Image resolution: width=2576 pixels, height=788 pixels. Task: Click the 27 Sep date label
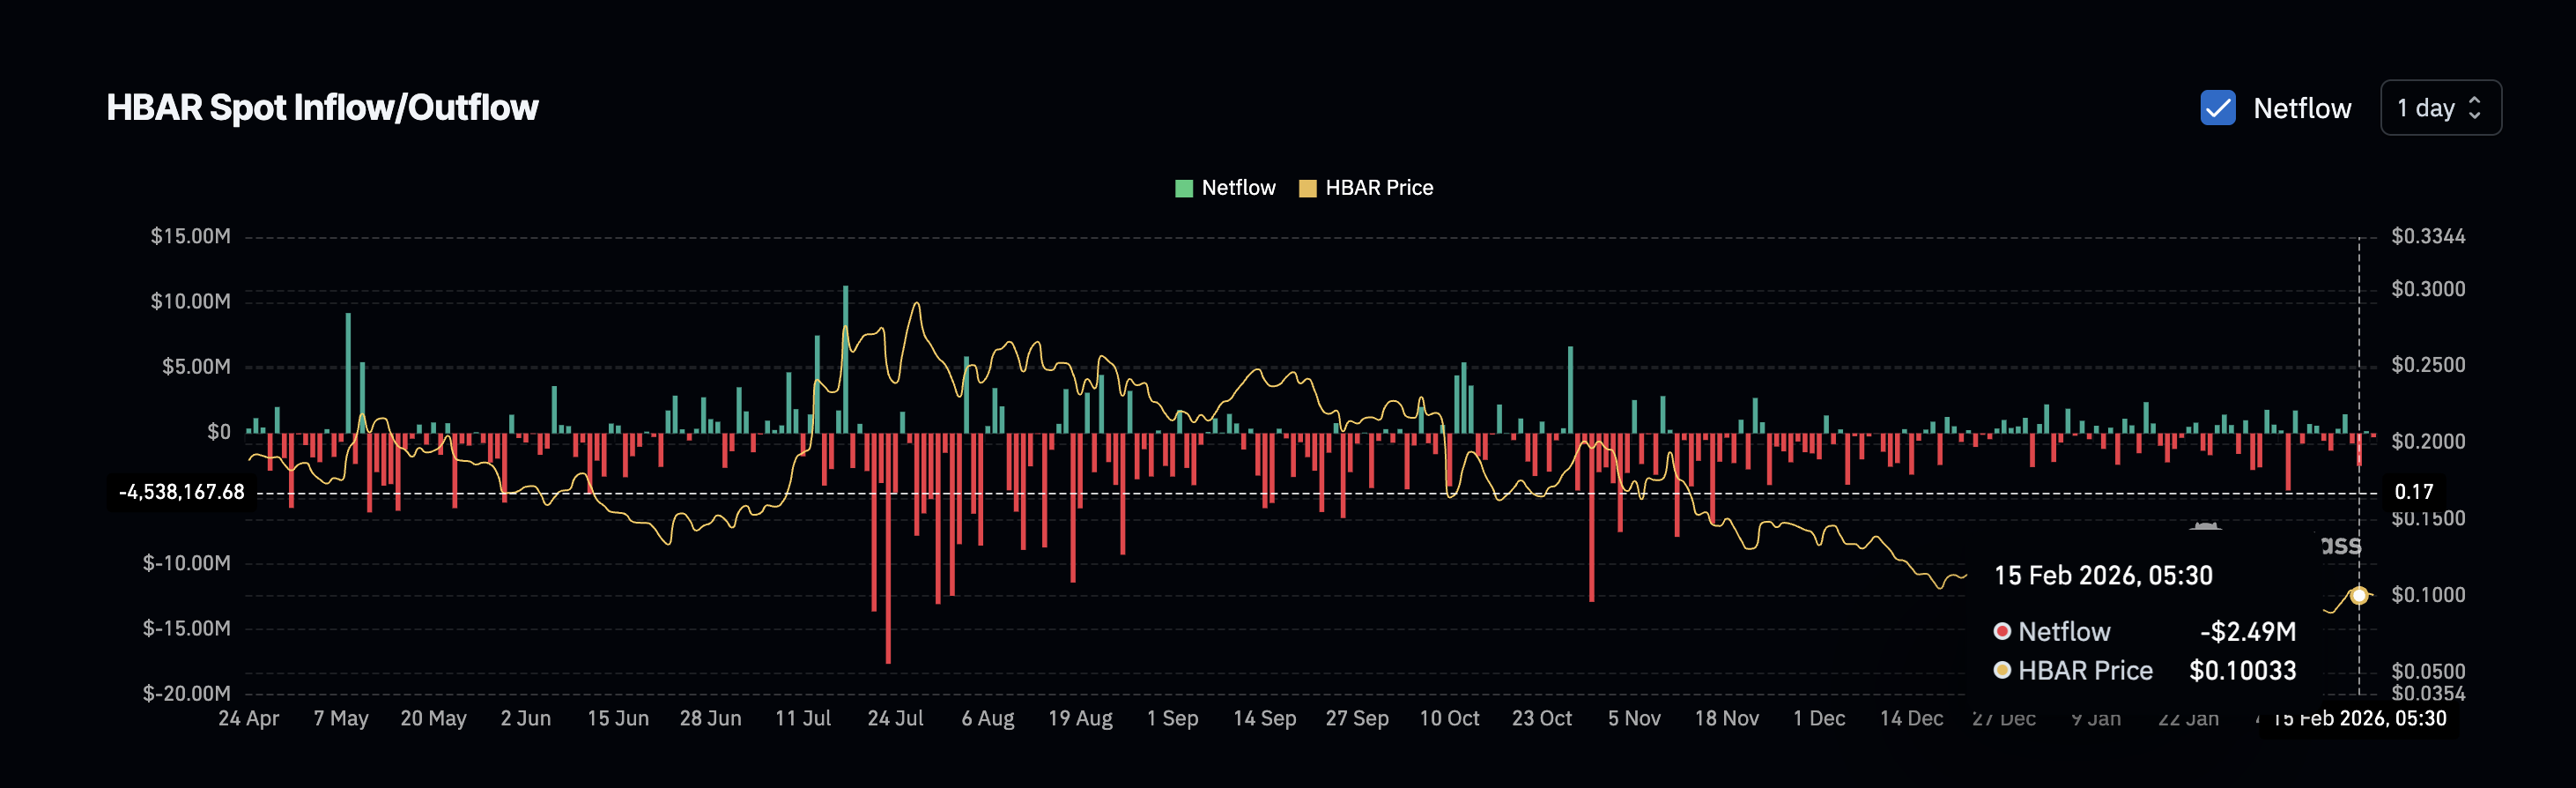coord(1357,718)
